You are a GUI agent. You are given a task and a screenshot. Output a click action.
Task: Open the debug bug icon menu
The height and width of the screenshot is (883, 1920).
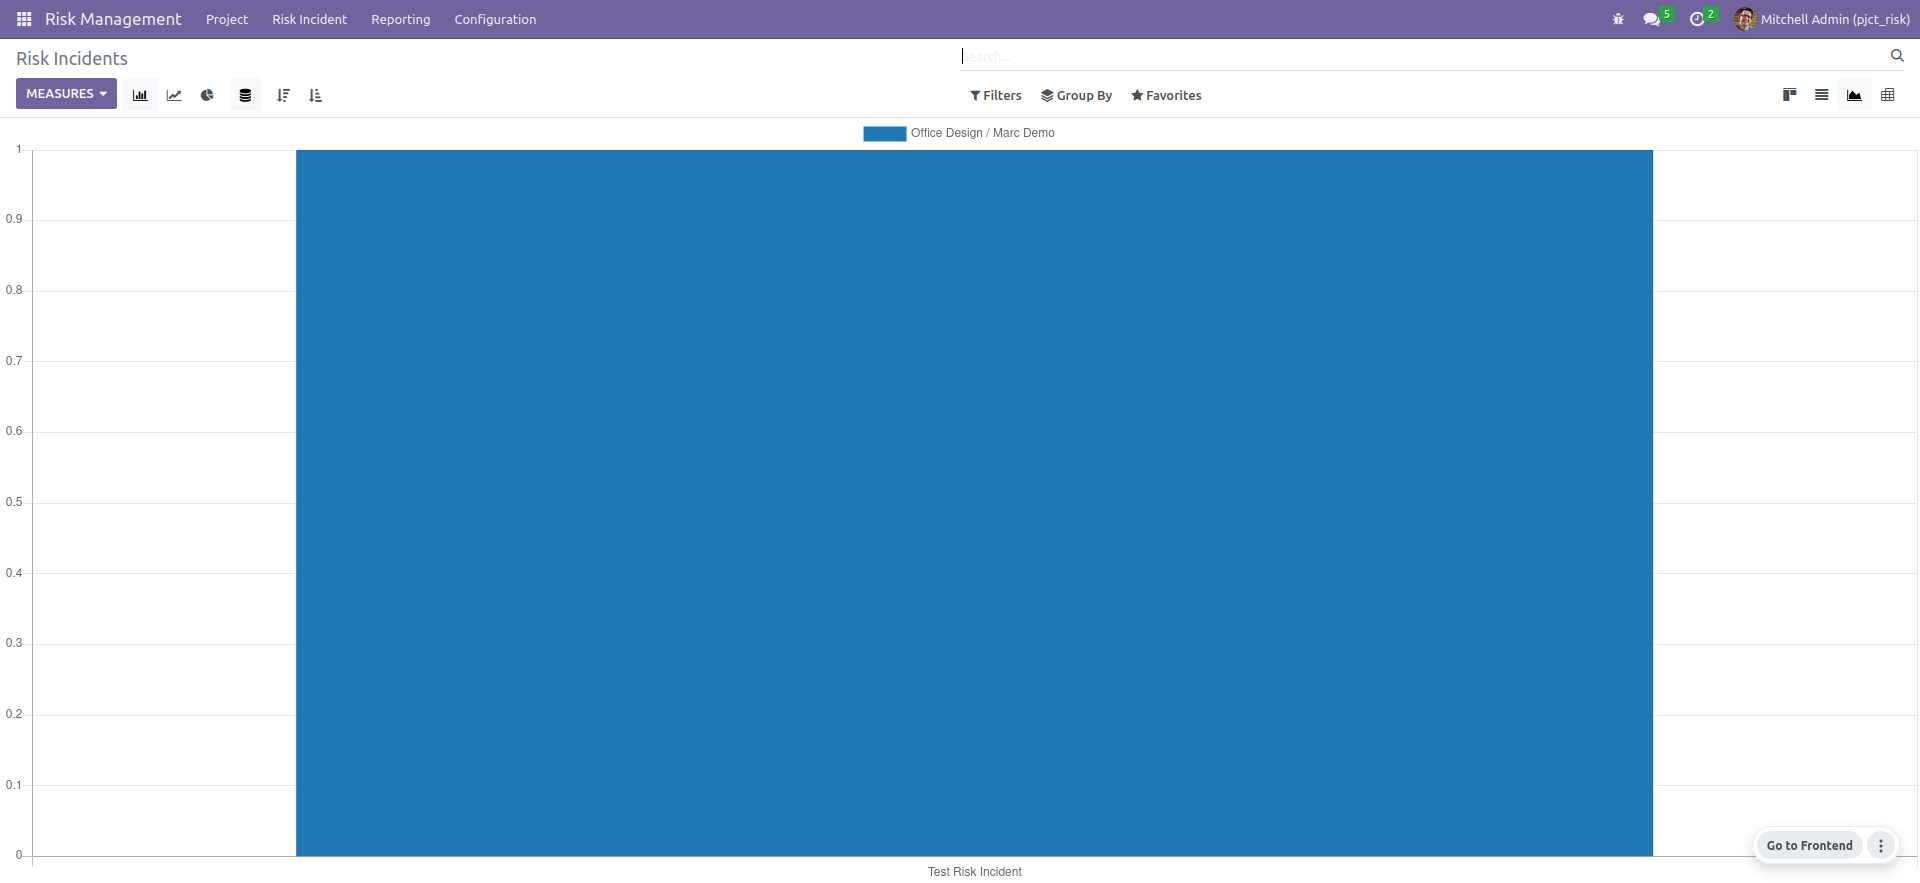click(1618, 19)
